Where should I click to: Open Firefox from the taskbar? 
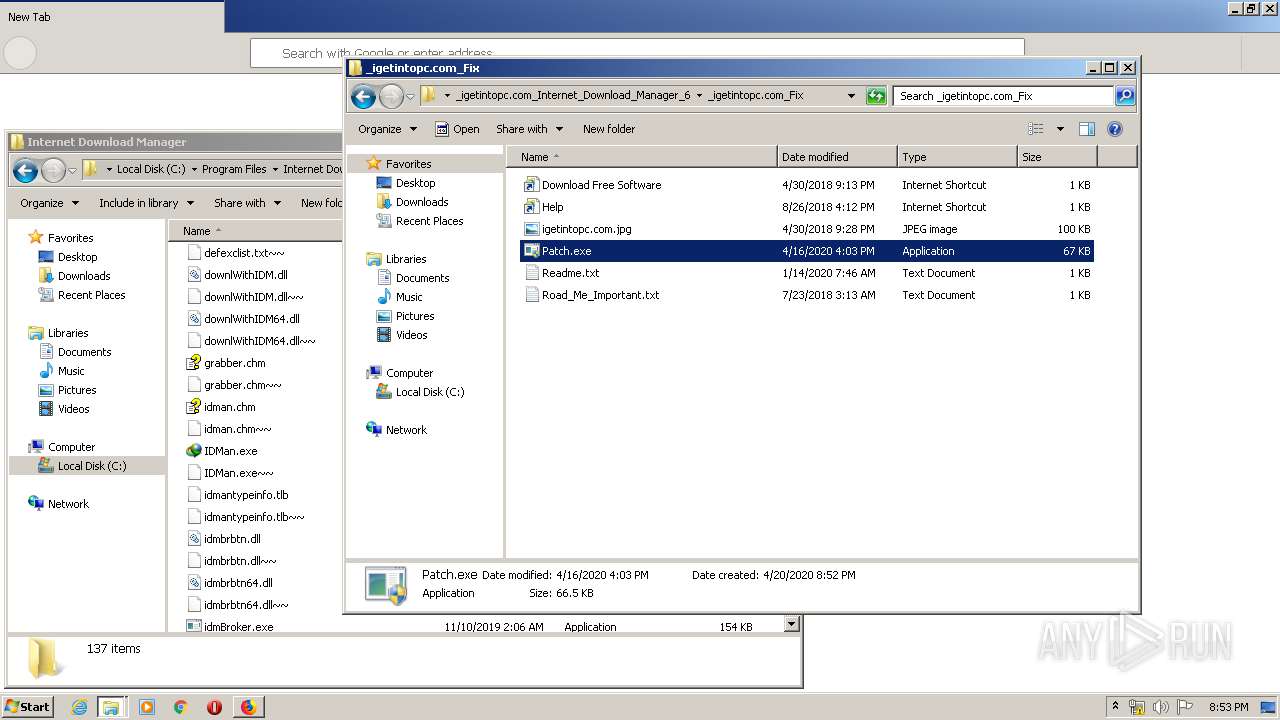[248, 707]
